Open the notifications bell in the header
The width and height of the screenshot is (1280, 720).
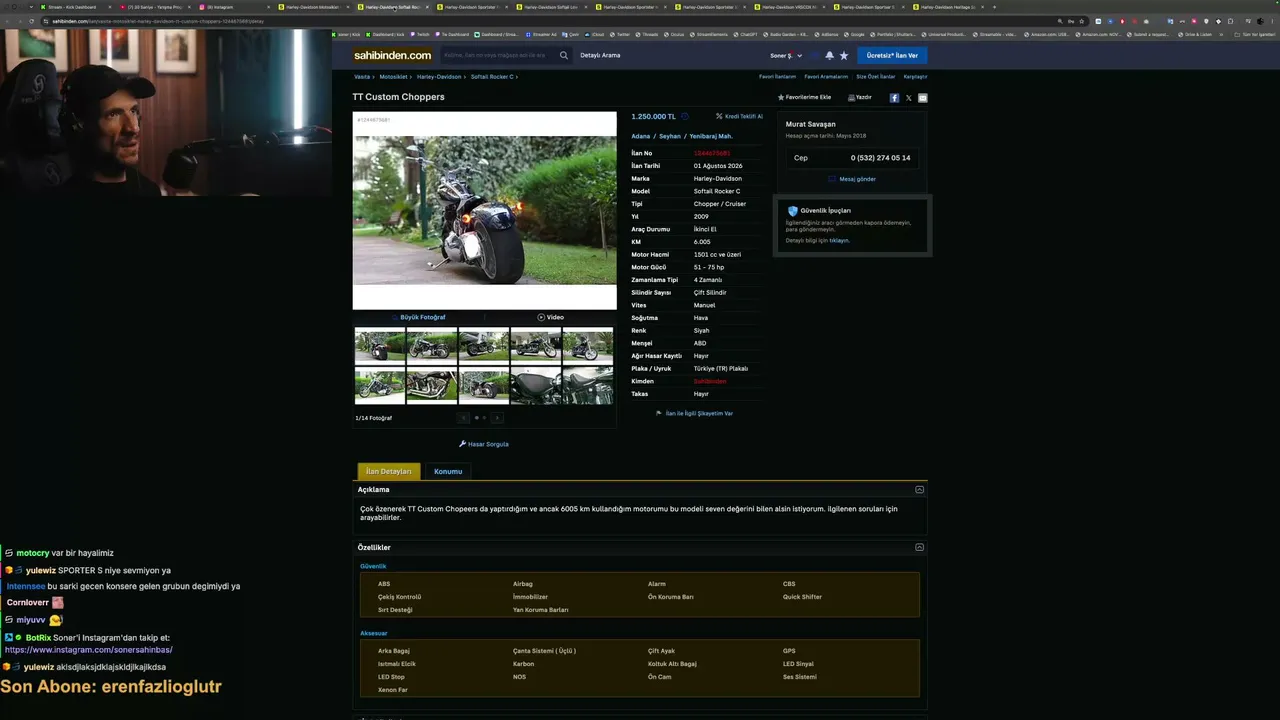pos(829,56)
